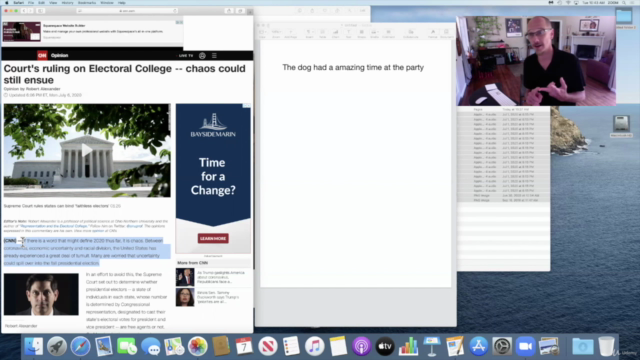This screenshot has width=640, height=360.
Task: Open System Preferences gear in Dock
Action: [502, 347]
